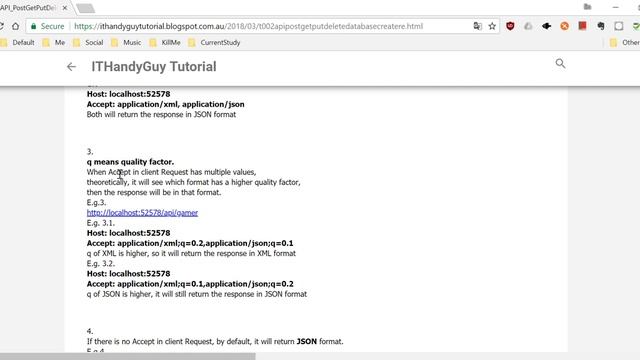Open the Me bookmarks folder
The image size is (640, 360).
point(54,42)
